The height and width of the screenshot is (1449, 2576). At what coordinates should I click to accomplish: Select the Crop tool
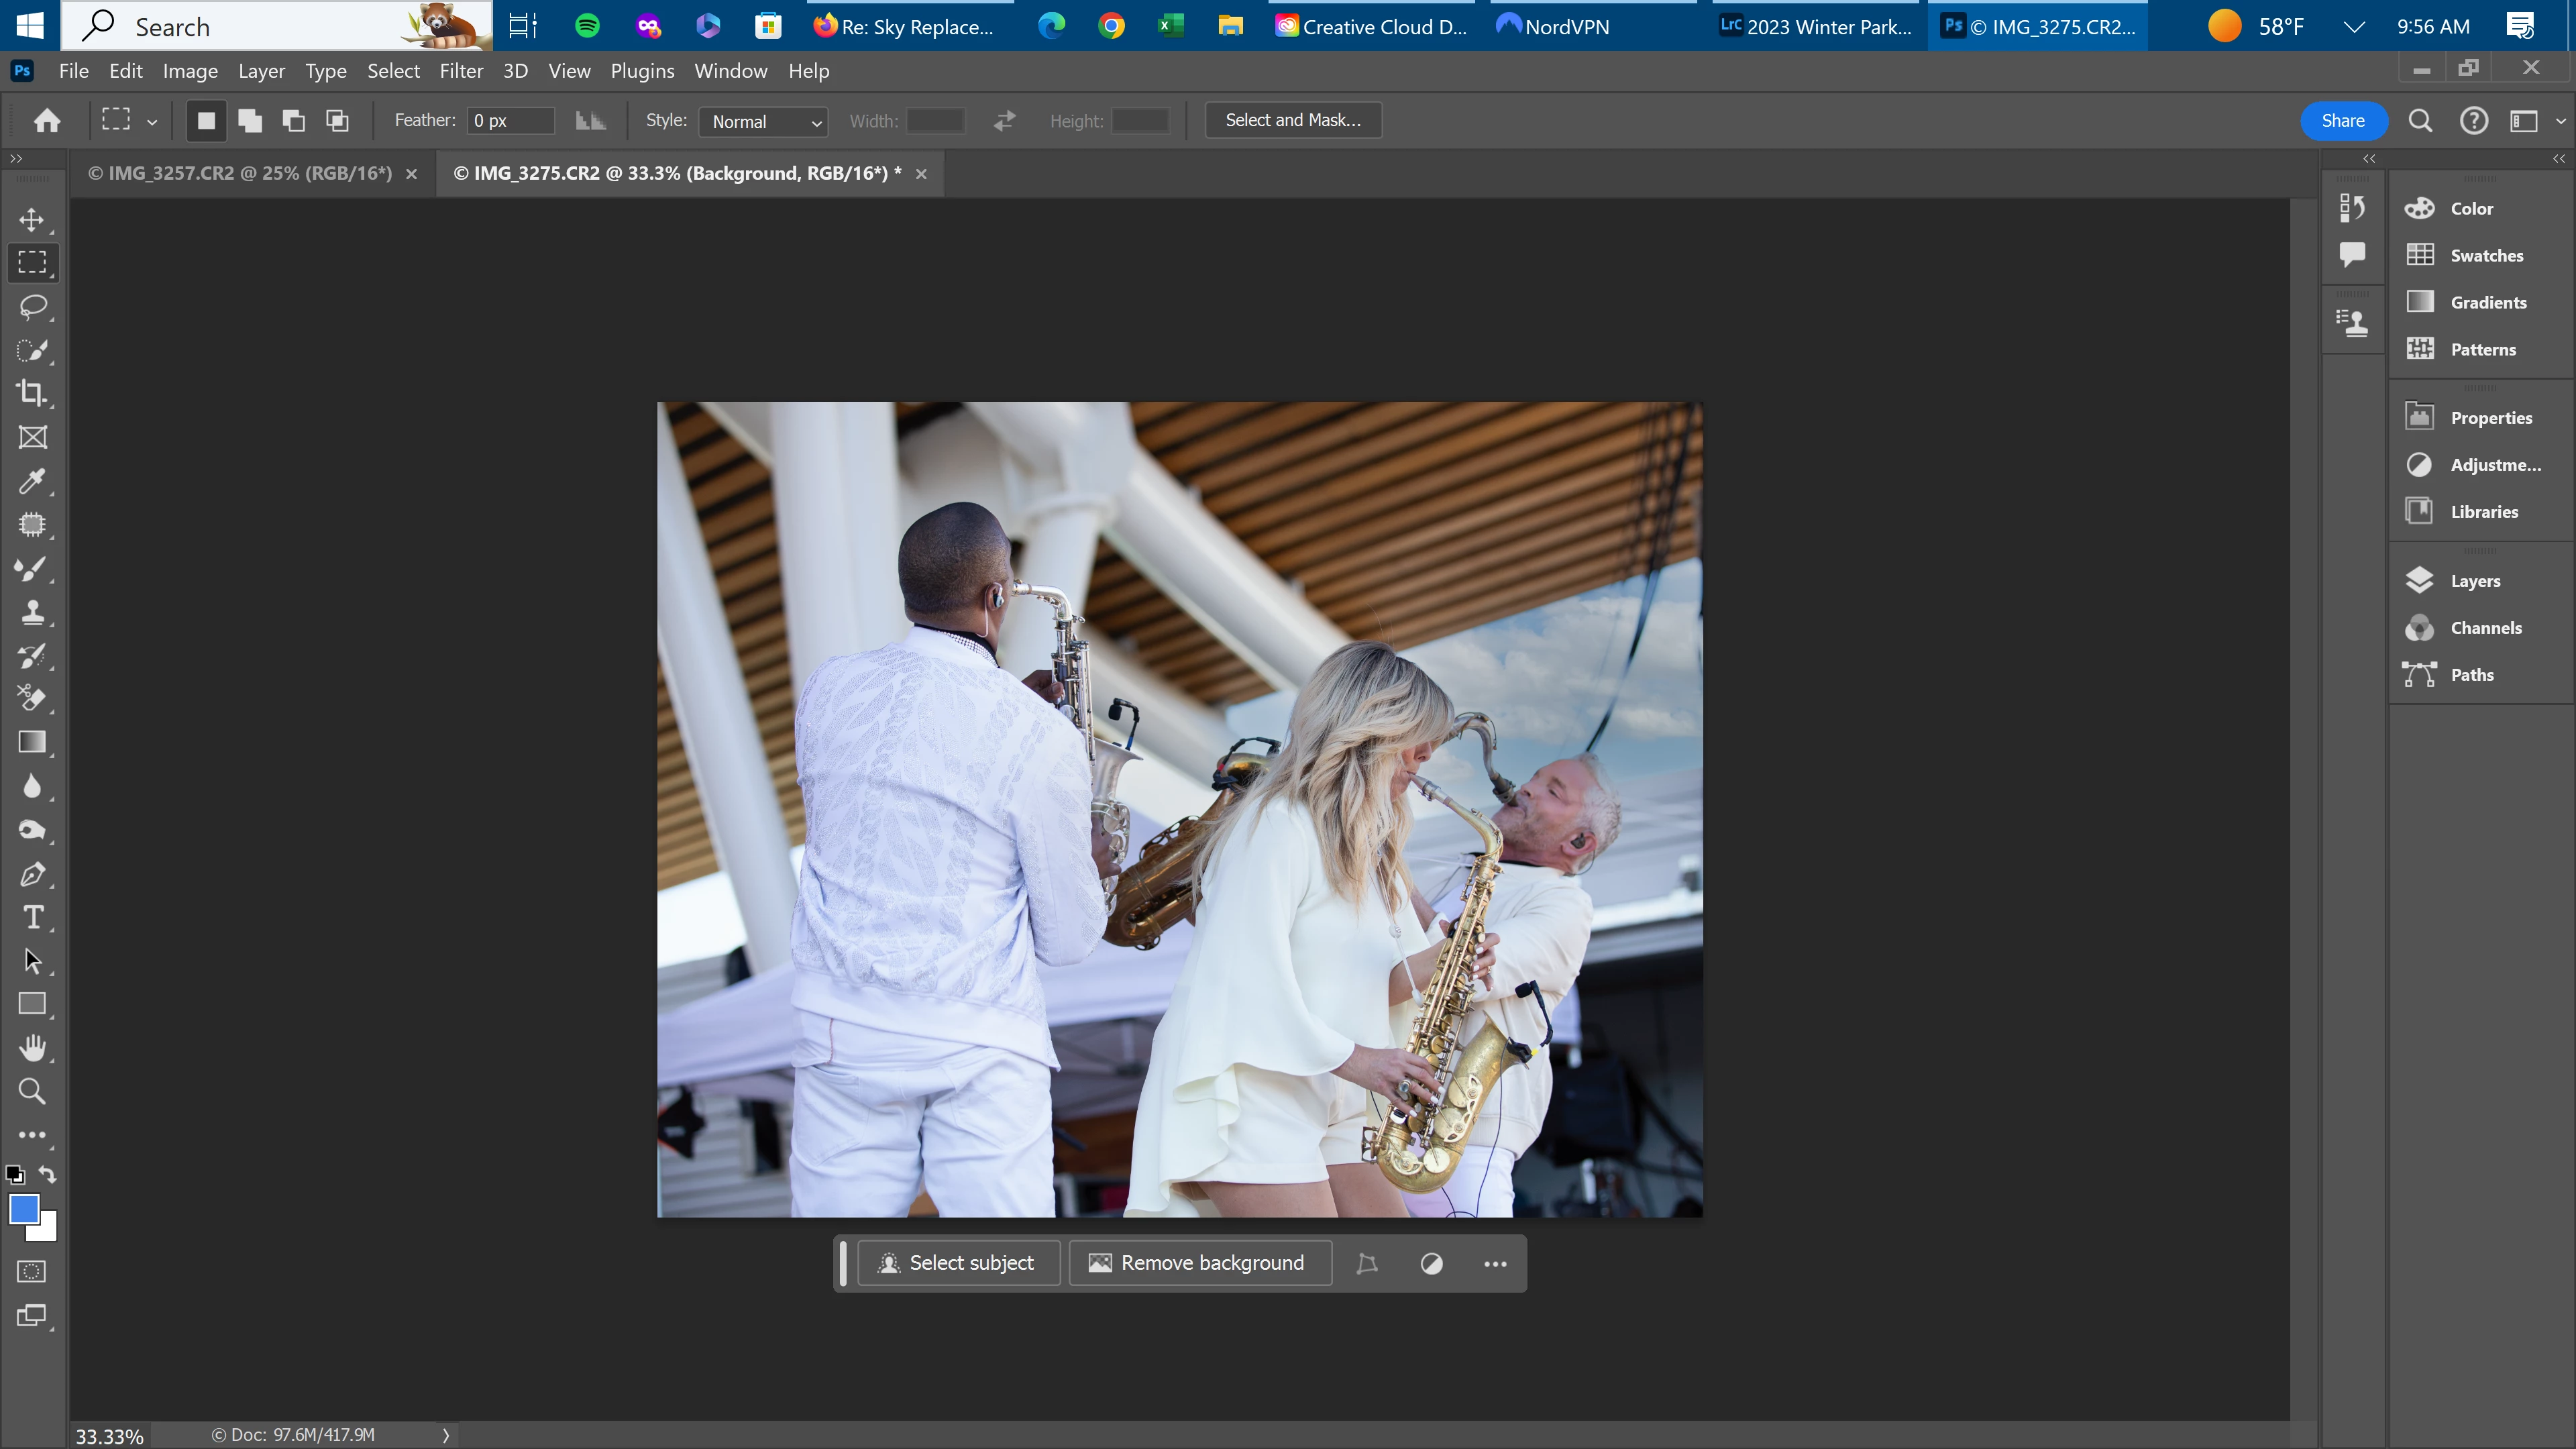(32, 393)
